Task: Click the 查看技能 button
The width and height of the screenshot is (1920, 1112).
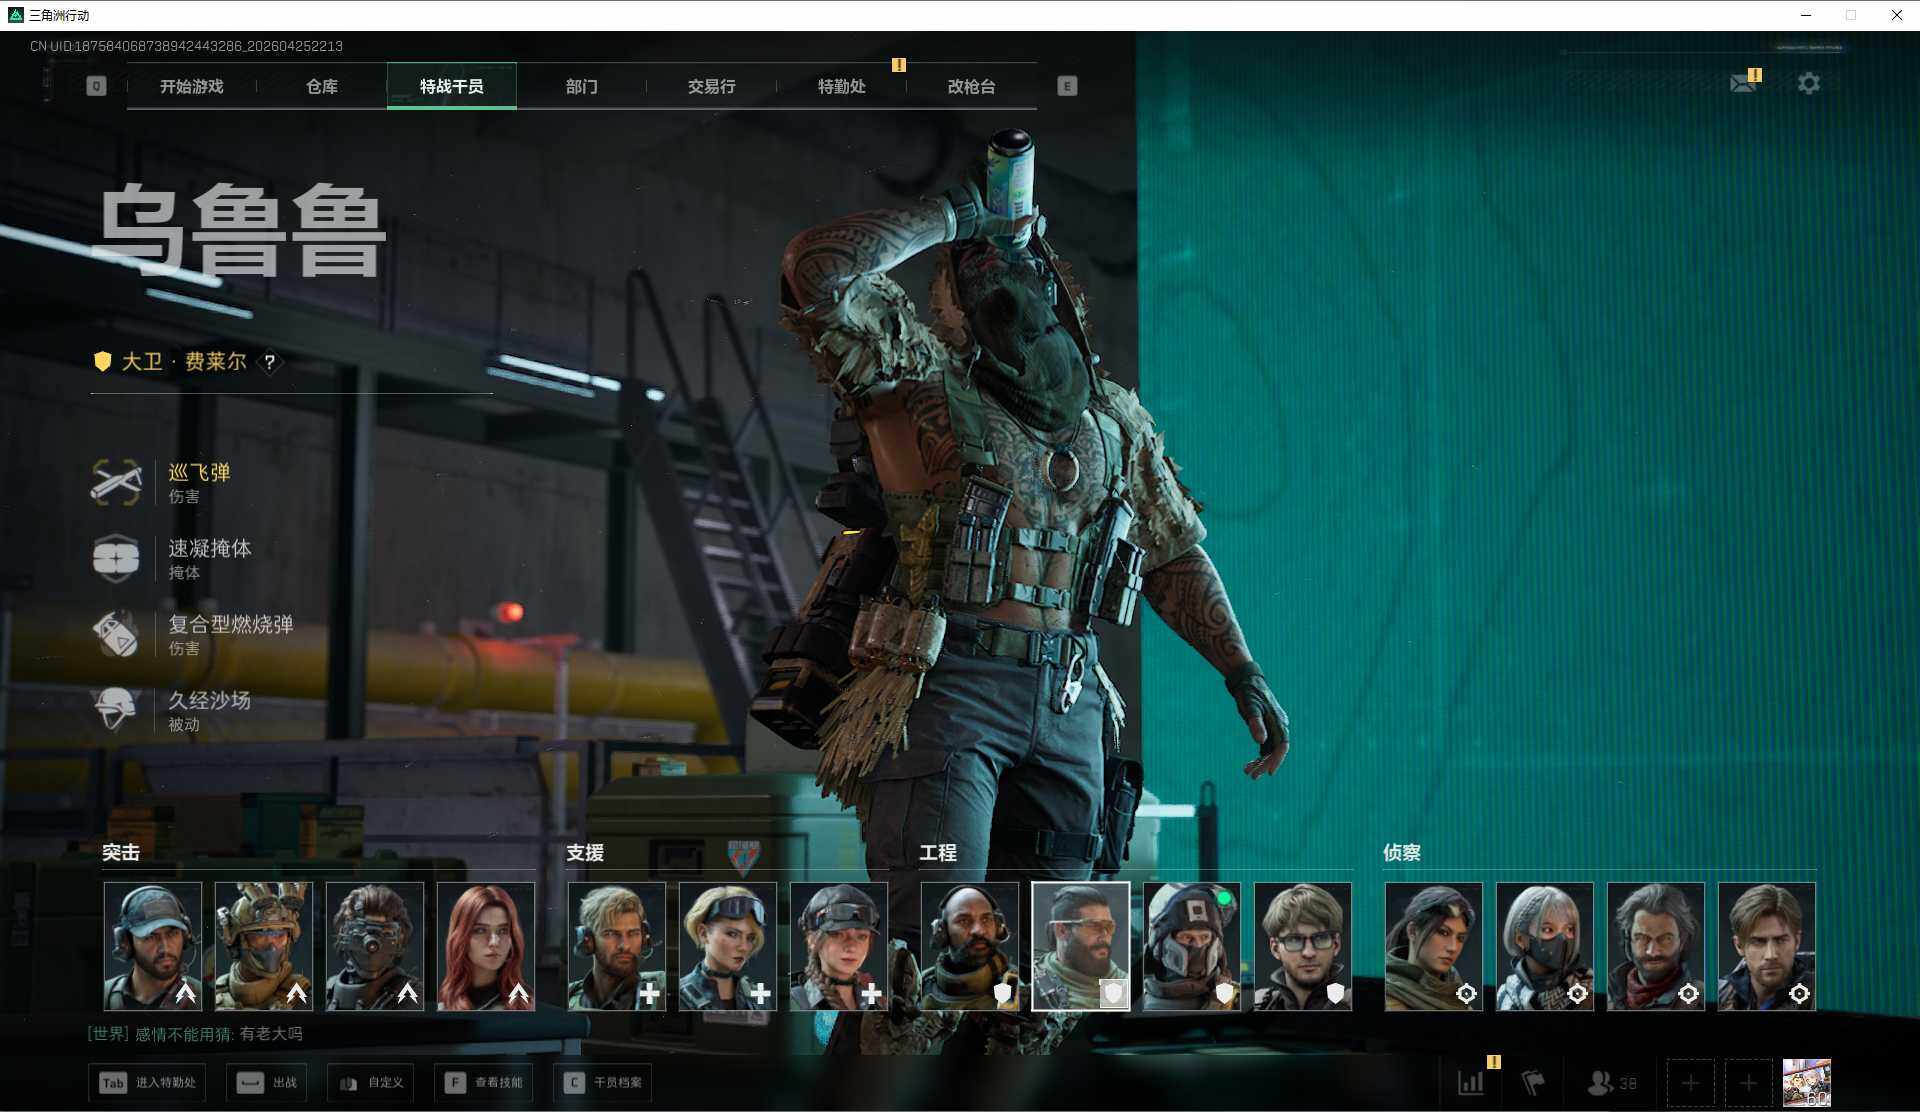Action: coord(486,1083)
